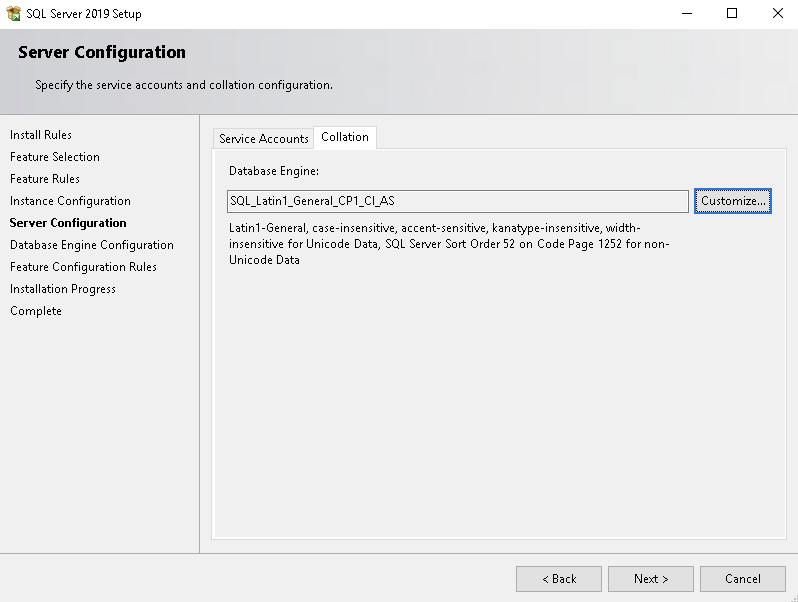Click the Database Engine collation field
Image resolution: width=798 pixels, height=602 pixels.
tap(458, 201)
